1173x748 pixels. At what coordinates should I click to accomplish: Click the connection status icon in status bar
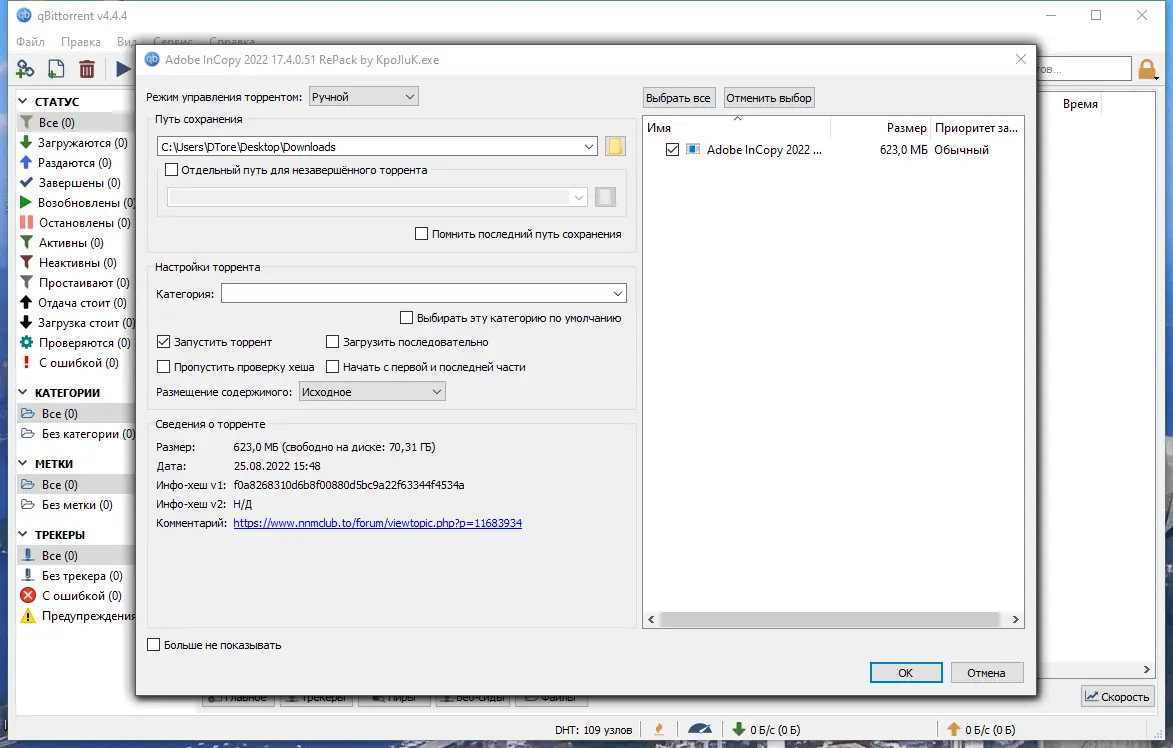coord(659,729)
